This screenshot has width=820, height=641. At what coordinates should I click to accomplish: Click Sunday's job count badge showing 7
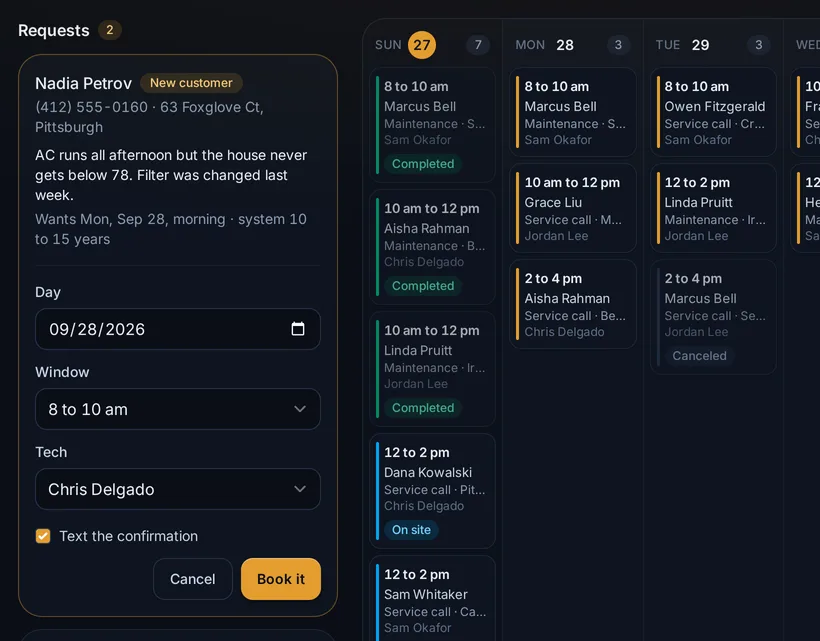[478, 45]
